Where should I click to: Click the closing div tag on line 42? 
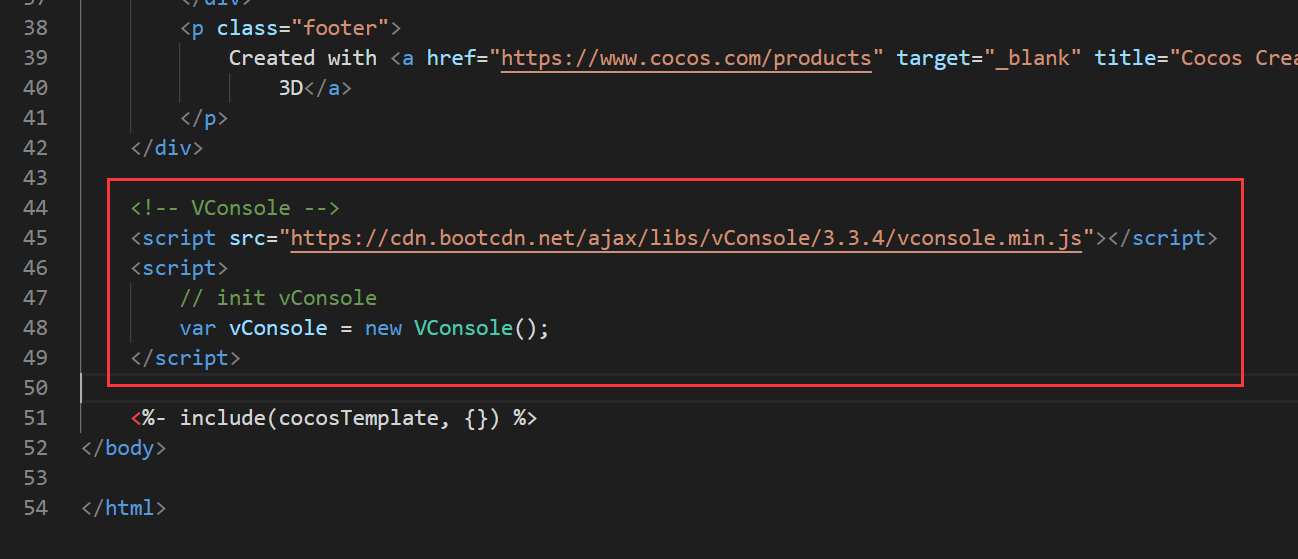coord(167,148)
